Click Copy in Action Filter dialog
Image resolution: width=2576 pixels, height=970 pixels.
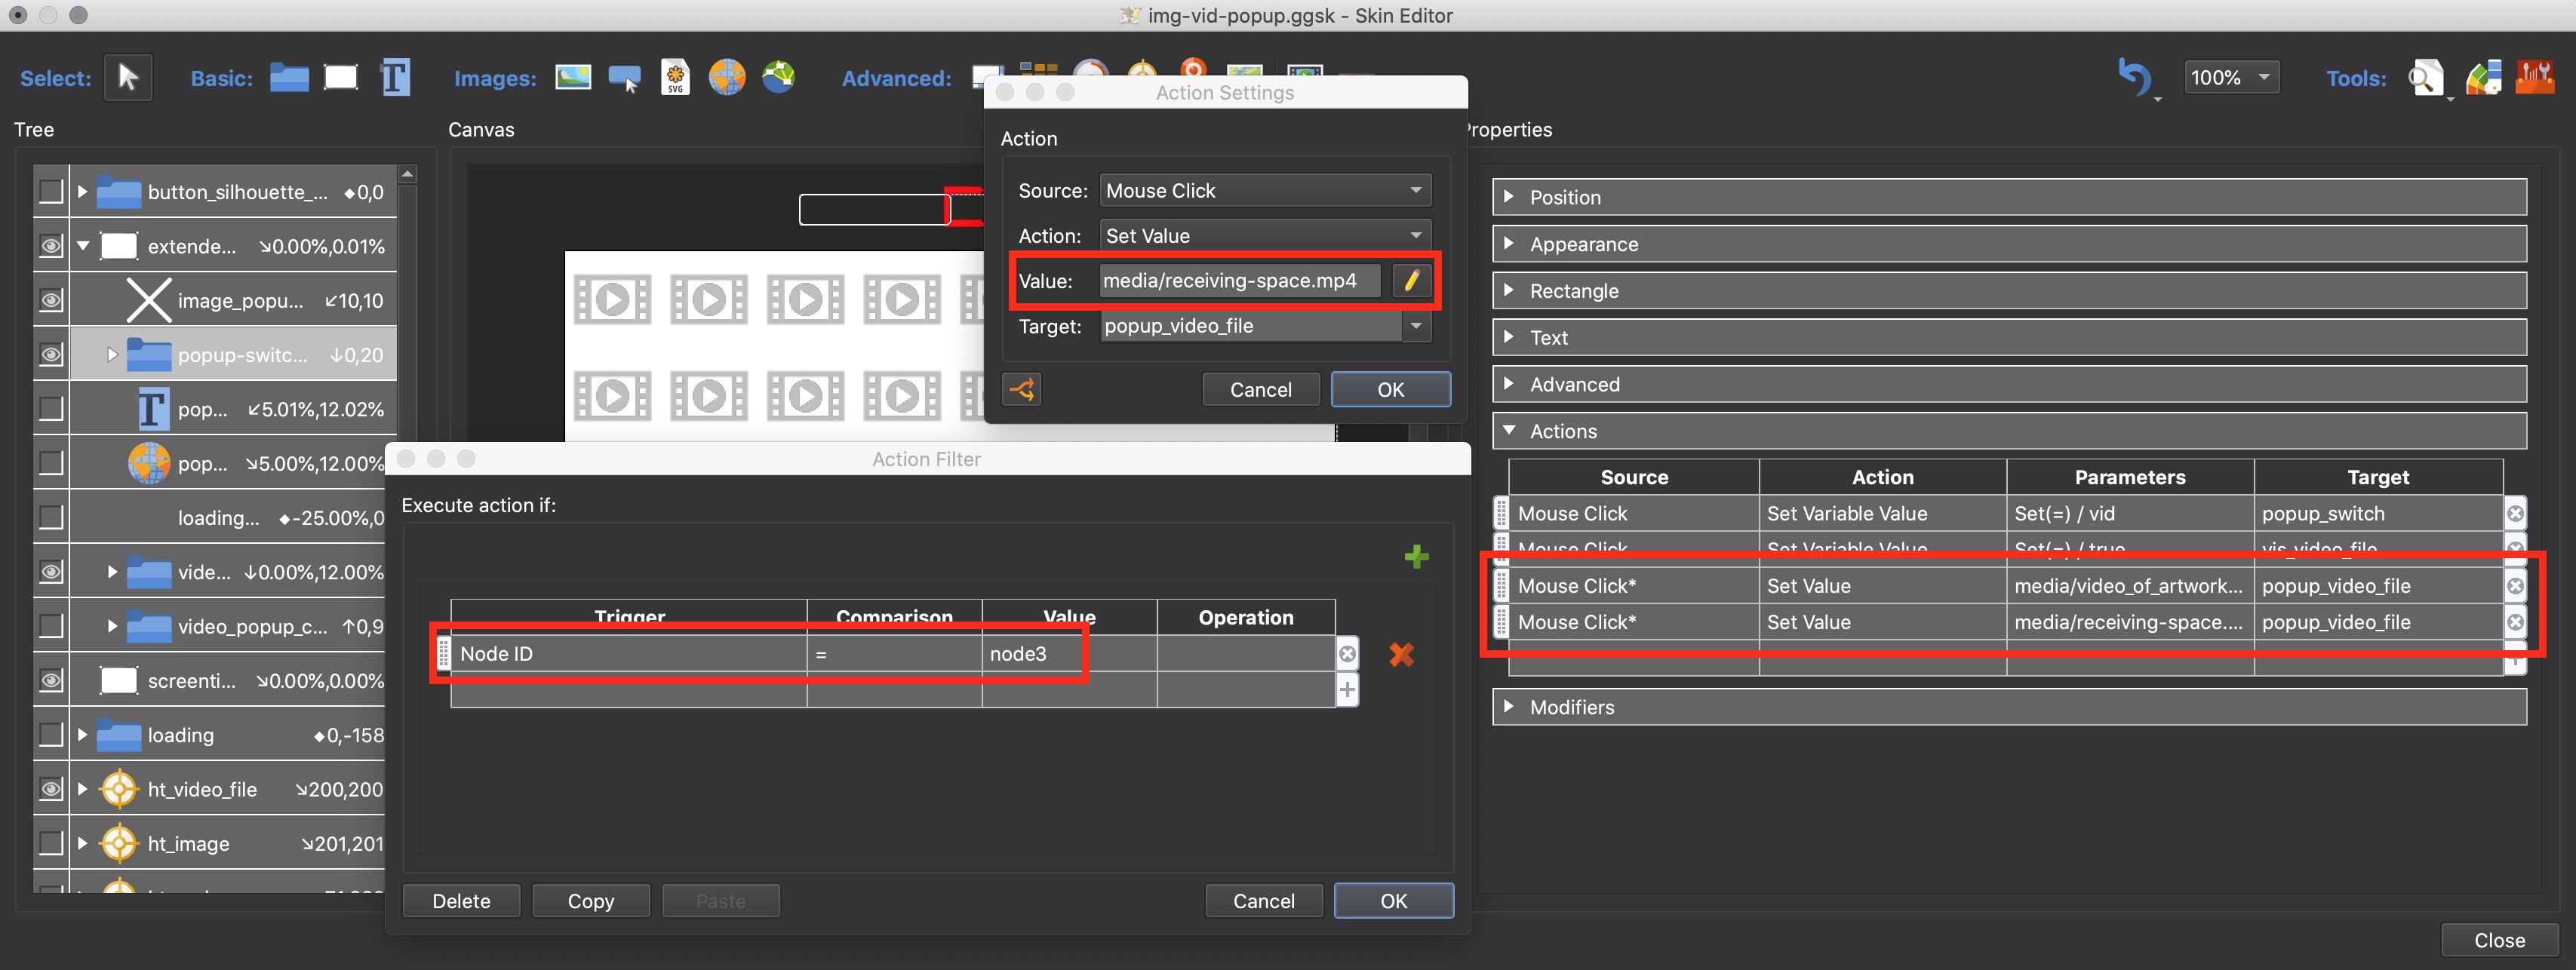click(x=591, y=901)
